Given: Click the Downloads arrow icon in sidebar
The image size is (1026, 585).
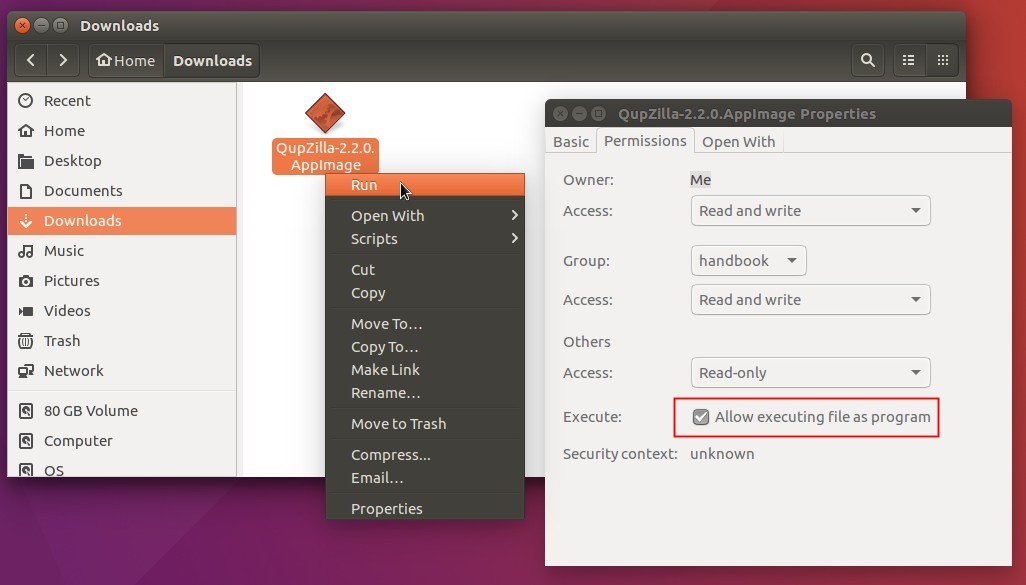Looking at the screenshot, I should click(26, 221).
